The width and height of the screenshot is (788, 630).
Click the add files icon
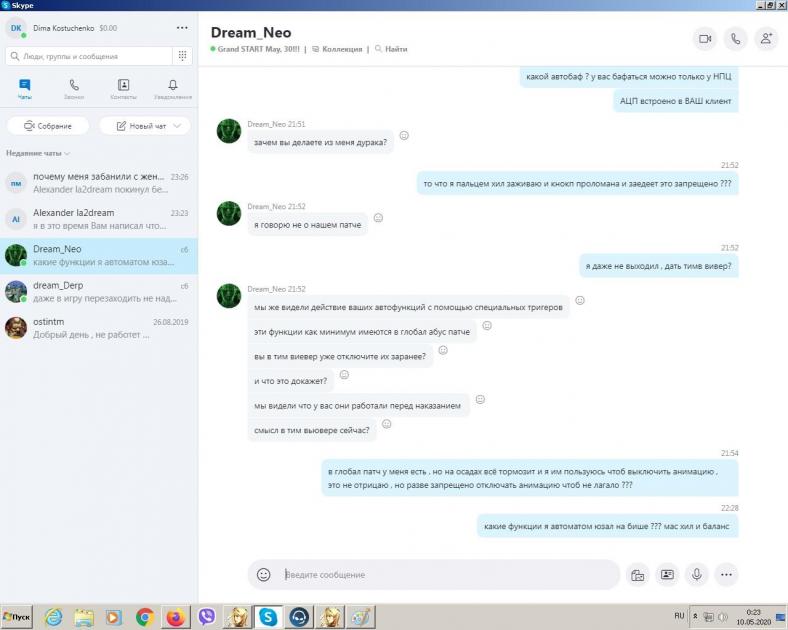(x=636, y=575)
